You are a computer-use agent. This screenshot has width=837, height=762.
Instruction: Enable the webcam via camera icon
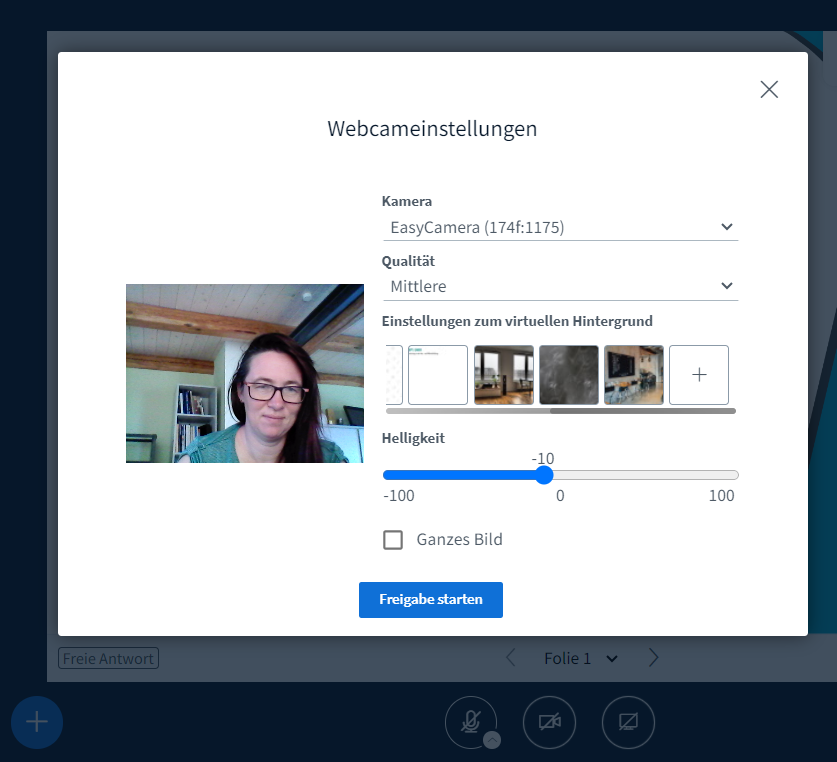coord(549,722)
